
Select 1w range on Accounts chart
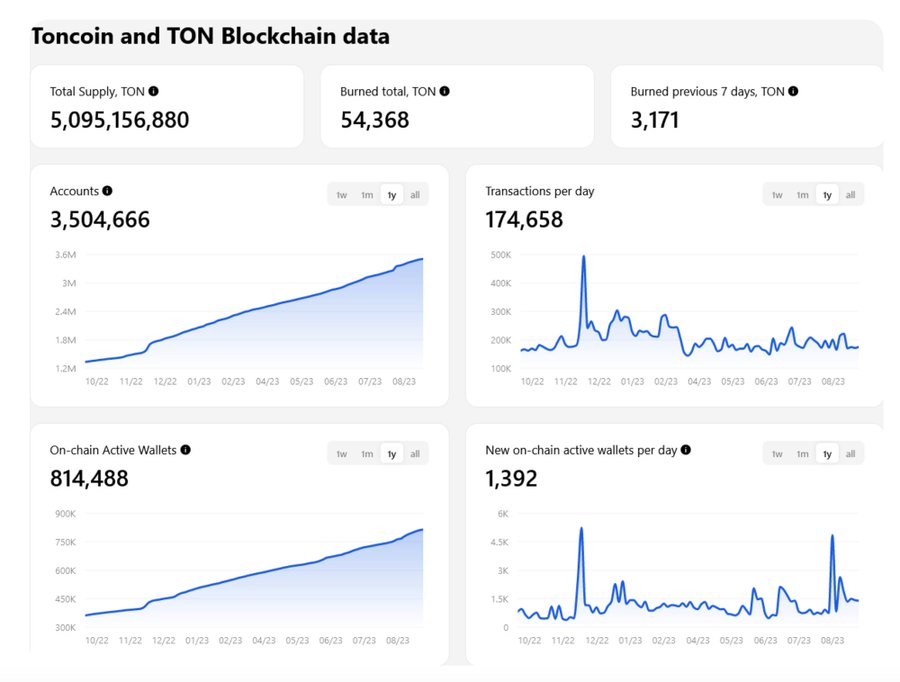342,195
